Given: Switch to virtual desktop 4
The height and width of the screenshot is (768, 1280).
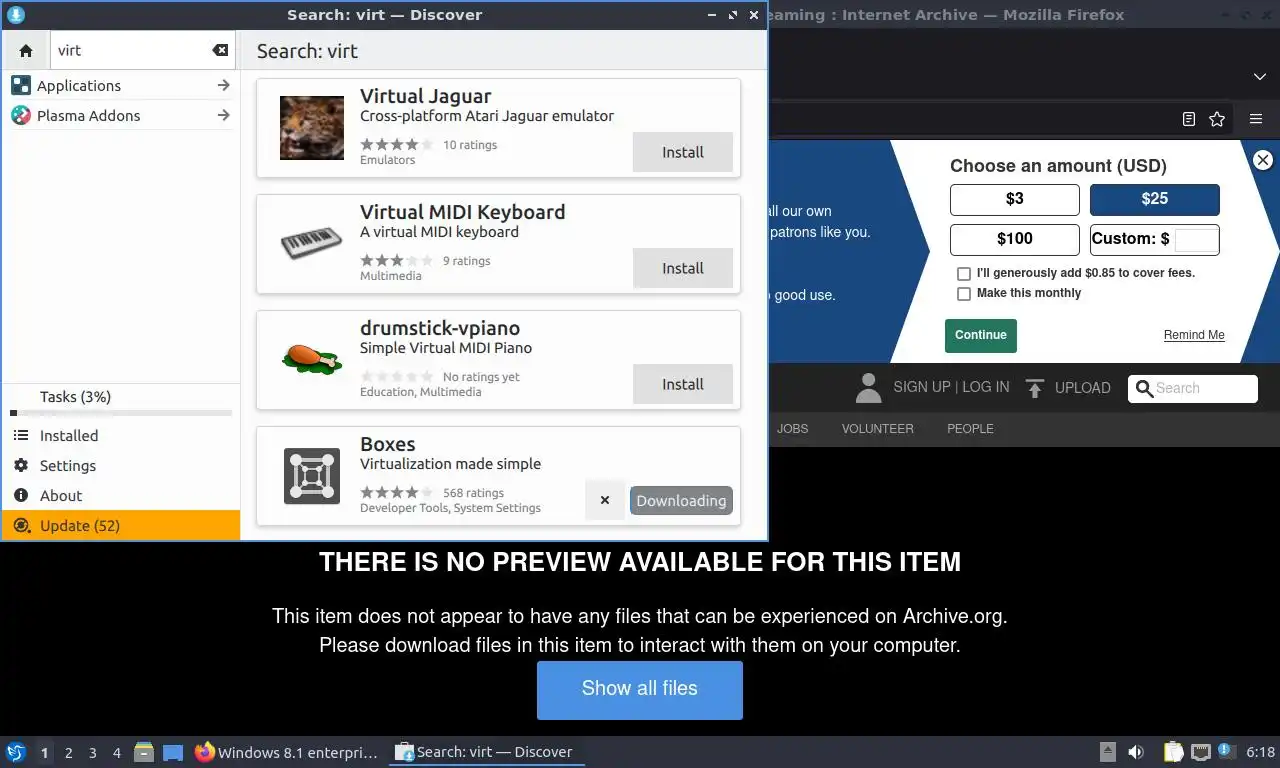Looking at the screenshot, I should pyautogui.click(x=117, y=753).
